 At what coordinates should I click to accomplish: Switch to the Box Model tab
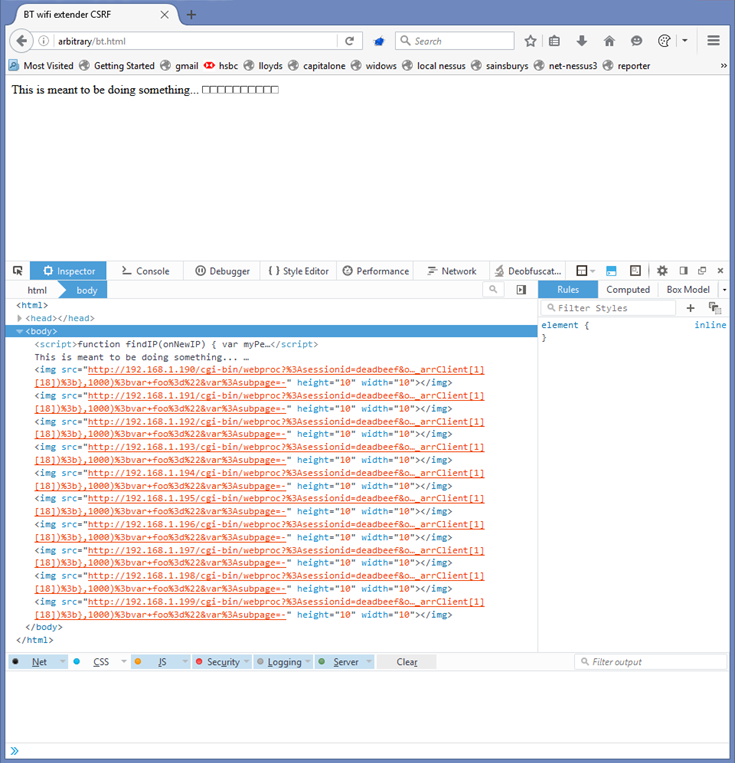pos(688,290)
